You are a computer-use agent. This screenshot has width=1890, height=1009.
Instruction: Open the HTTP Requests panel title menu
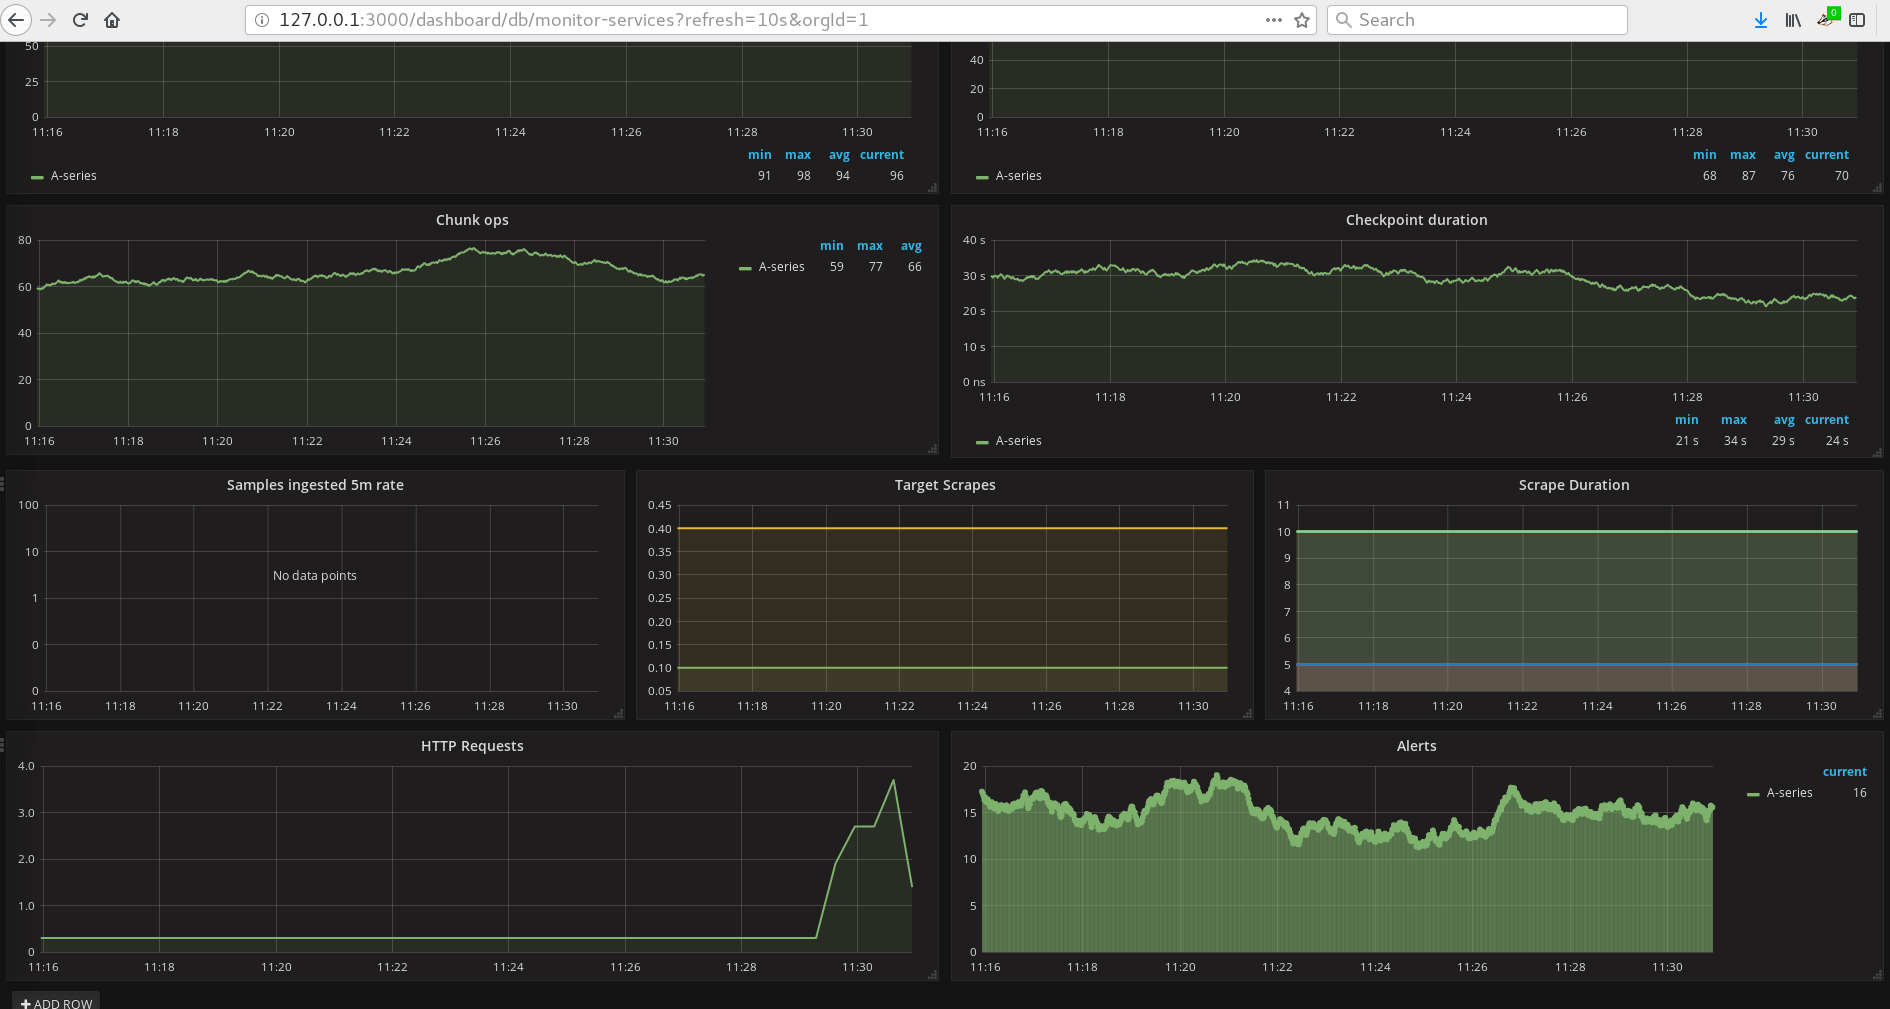click(472, 746)
